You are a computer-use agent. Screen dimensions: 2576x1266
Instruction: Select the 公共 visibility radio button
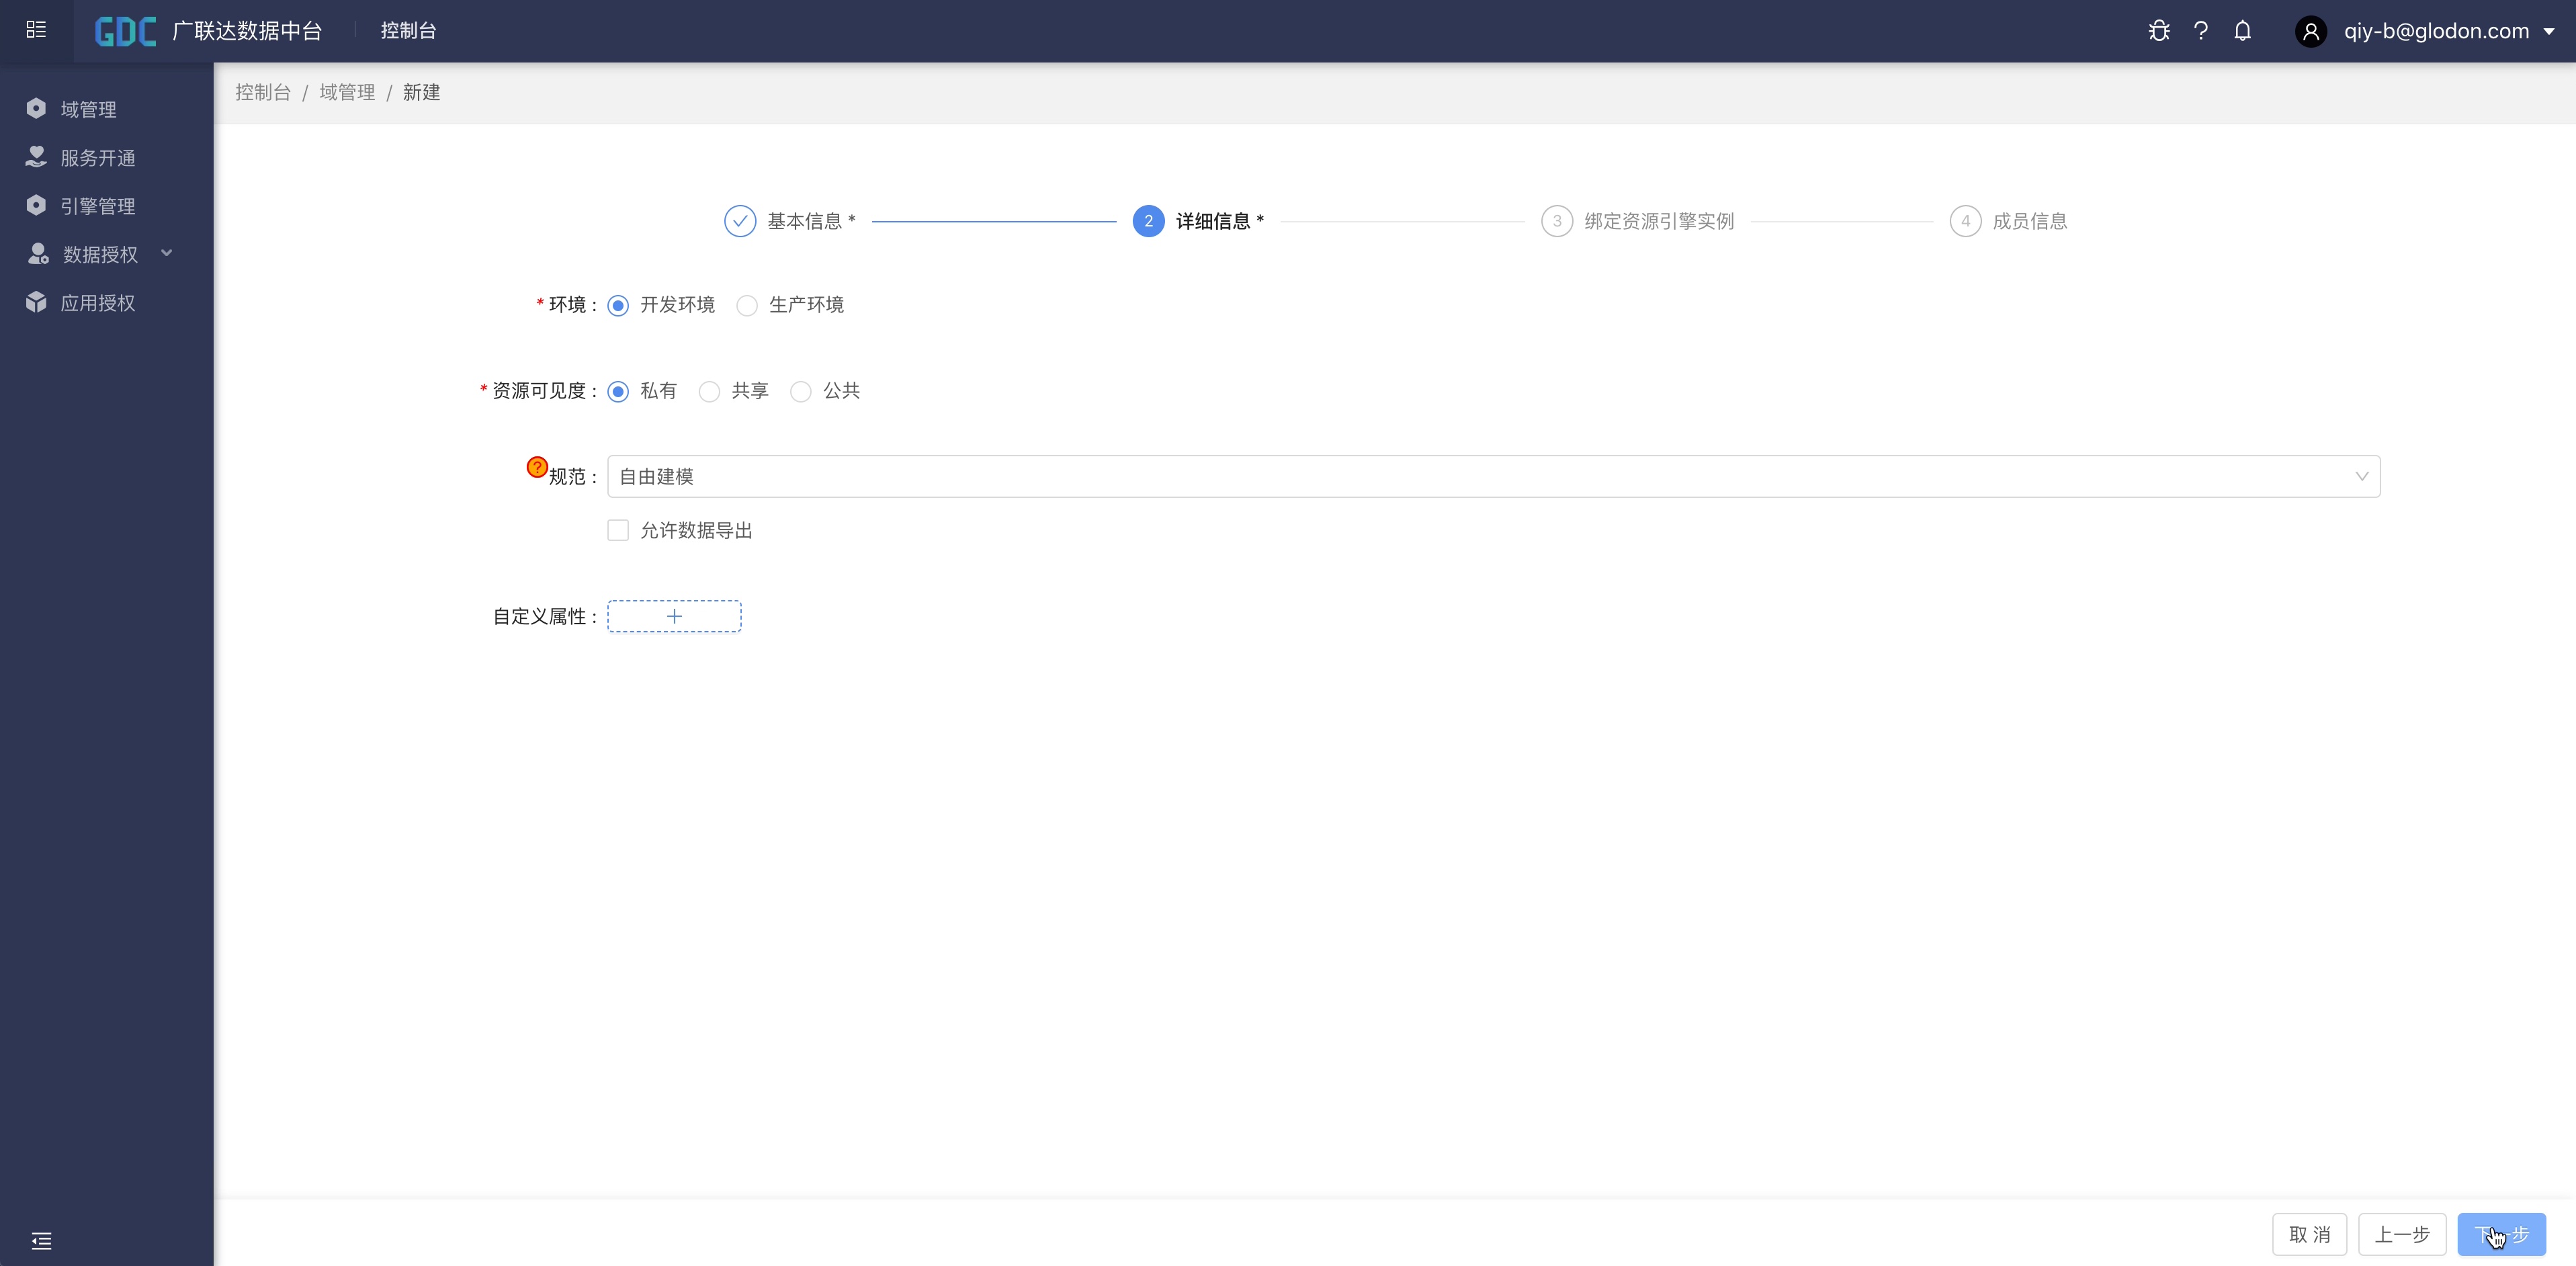(801, 391)
